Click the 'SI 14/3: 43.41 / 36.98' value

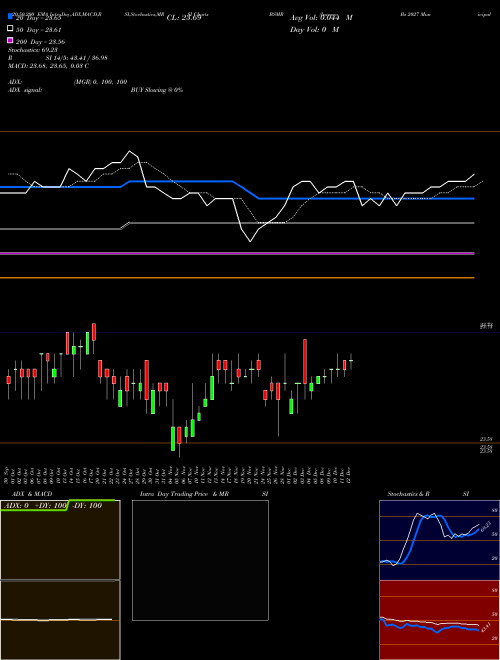click(76, 58)
